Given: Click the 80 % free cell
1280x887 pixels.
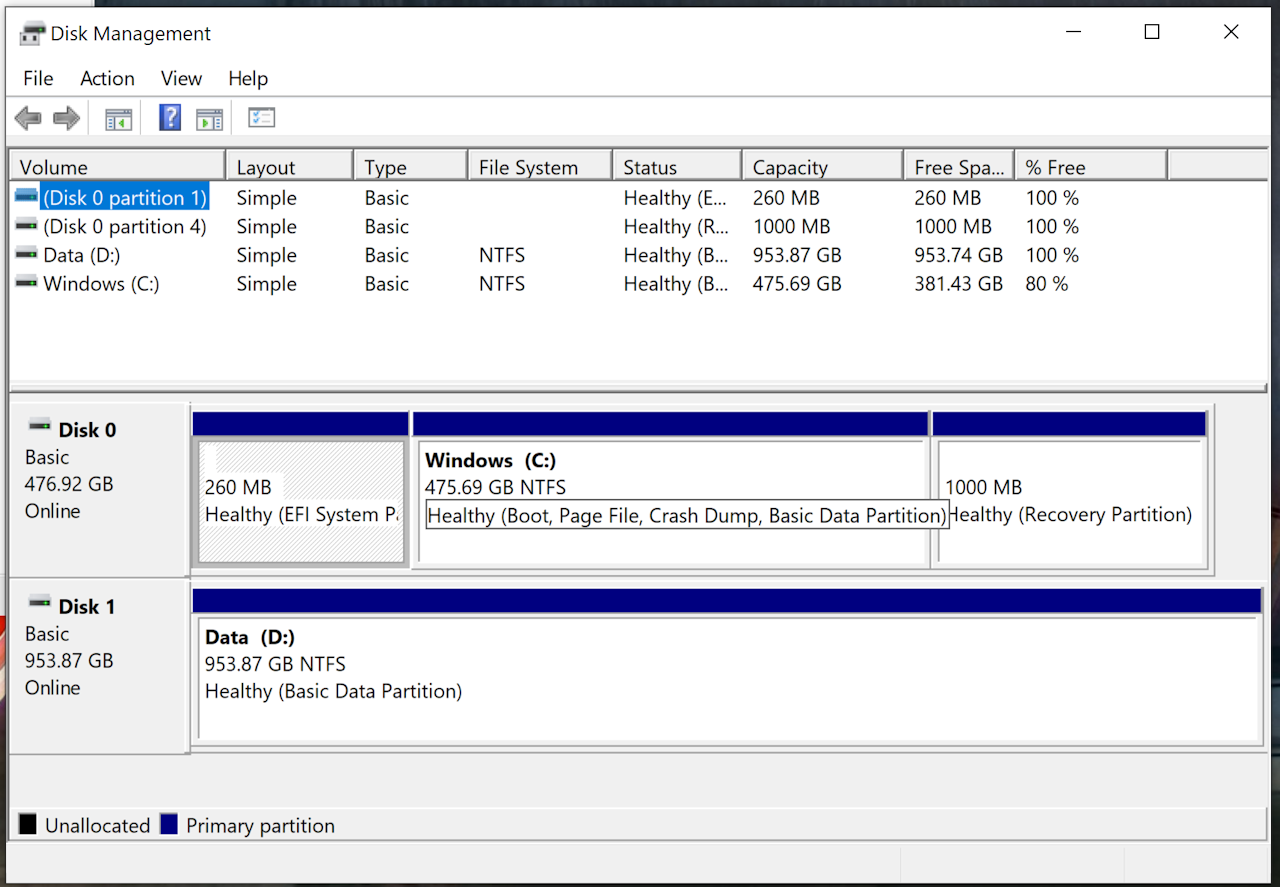Looking at the screenshot, I should [1047, 284].
